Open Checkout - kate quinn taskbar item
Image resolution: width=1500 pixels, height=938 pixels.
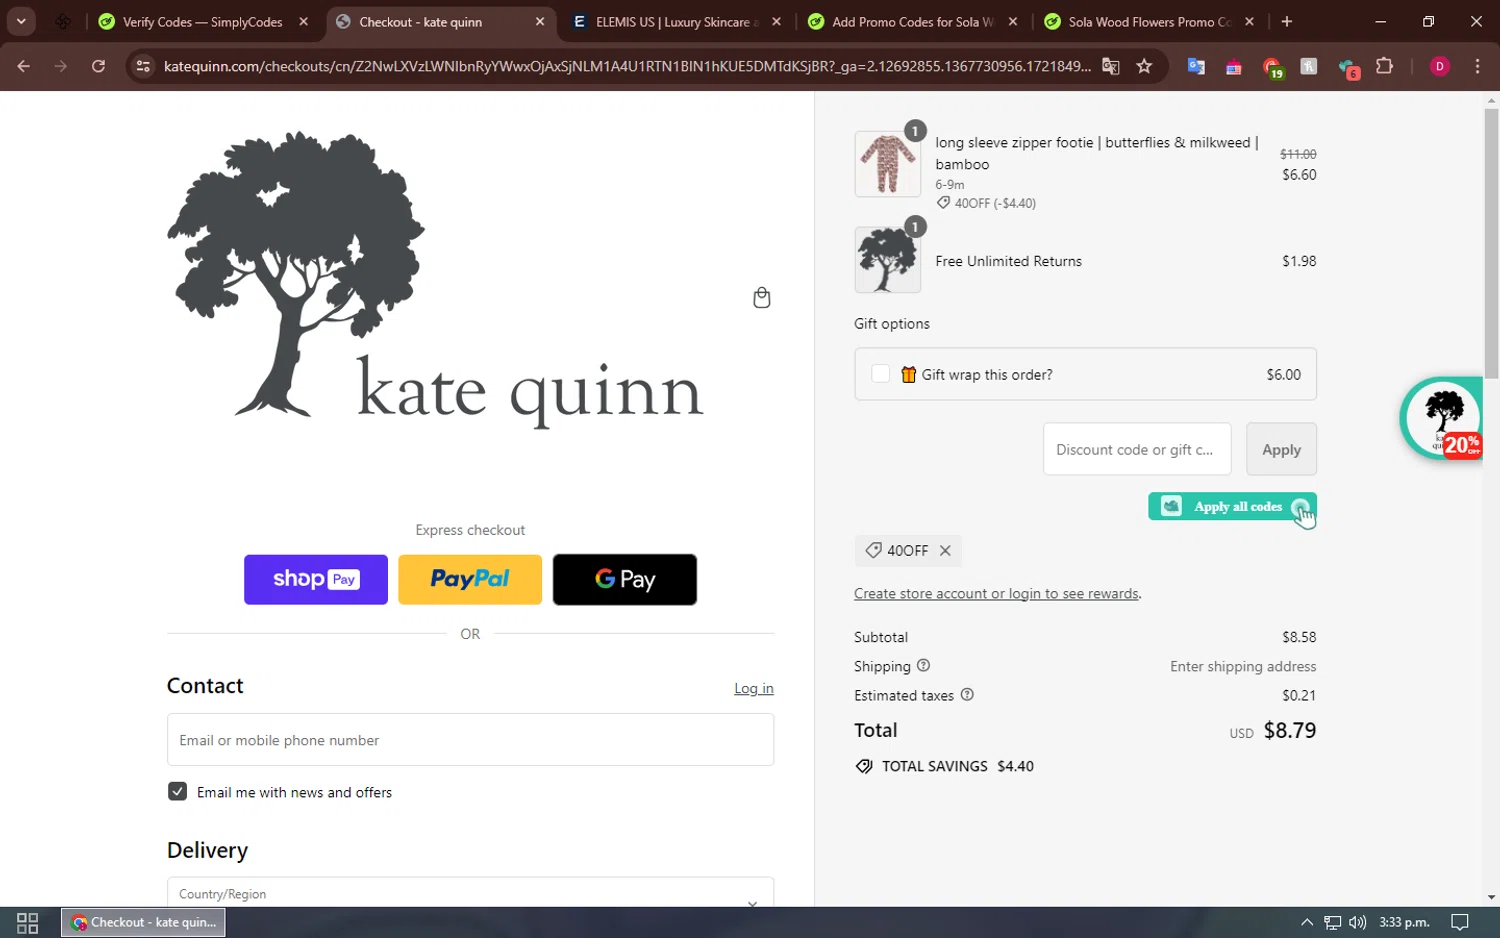point(144,922)
